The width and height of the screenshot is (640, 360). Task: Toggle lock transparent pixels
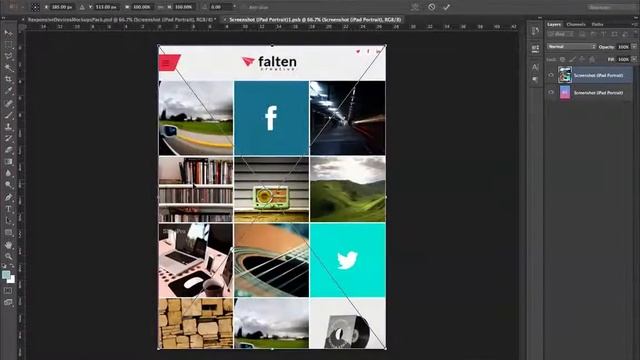pyautogui.click(x=562, y=60)
